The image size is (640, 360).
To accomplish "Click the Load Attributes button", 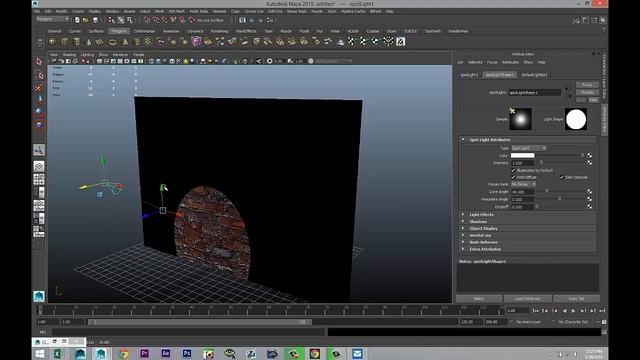I will [x=527, y=299].
